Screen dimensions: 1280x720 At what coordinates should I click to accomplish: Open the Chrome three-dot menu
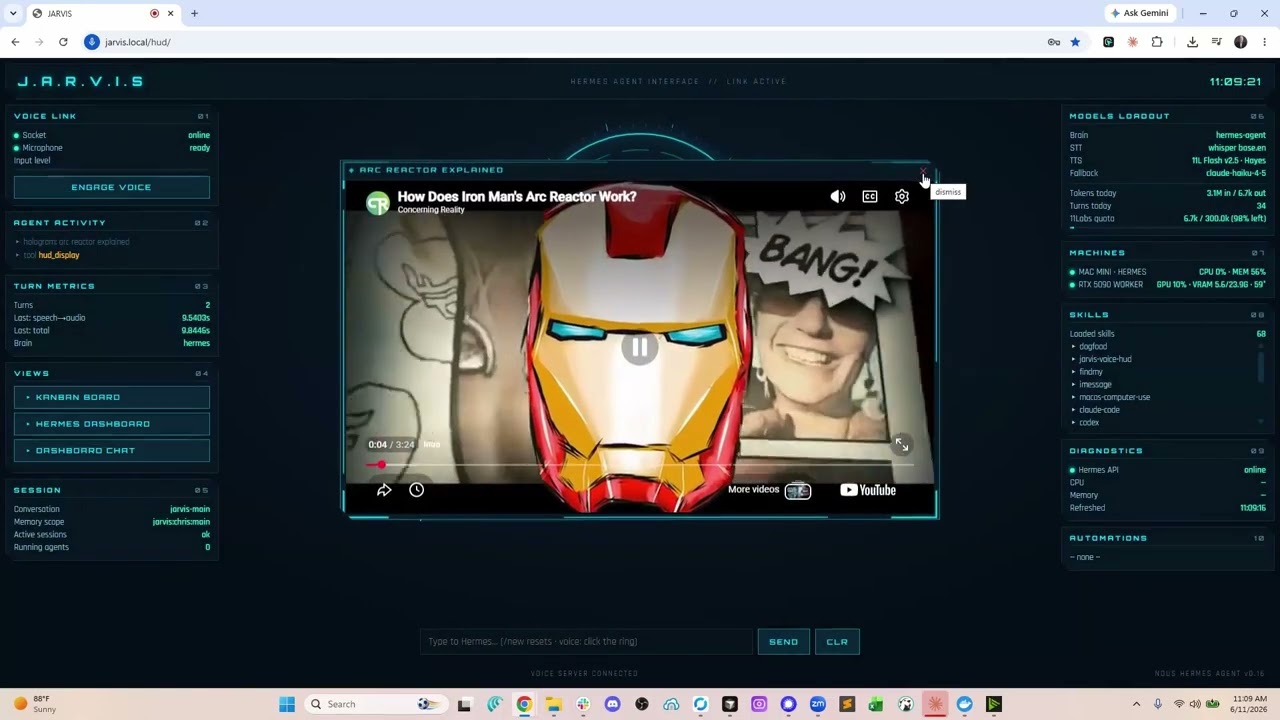click(x=1265, y=42)
